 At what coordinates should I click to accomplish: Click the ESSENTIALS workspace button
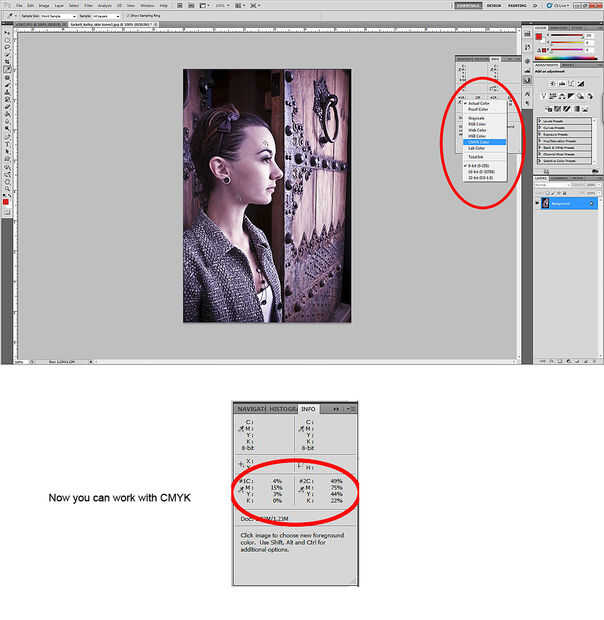point(468,6)
